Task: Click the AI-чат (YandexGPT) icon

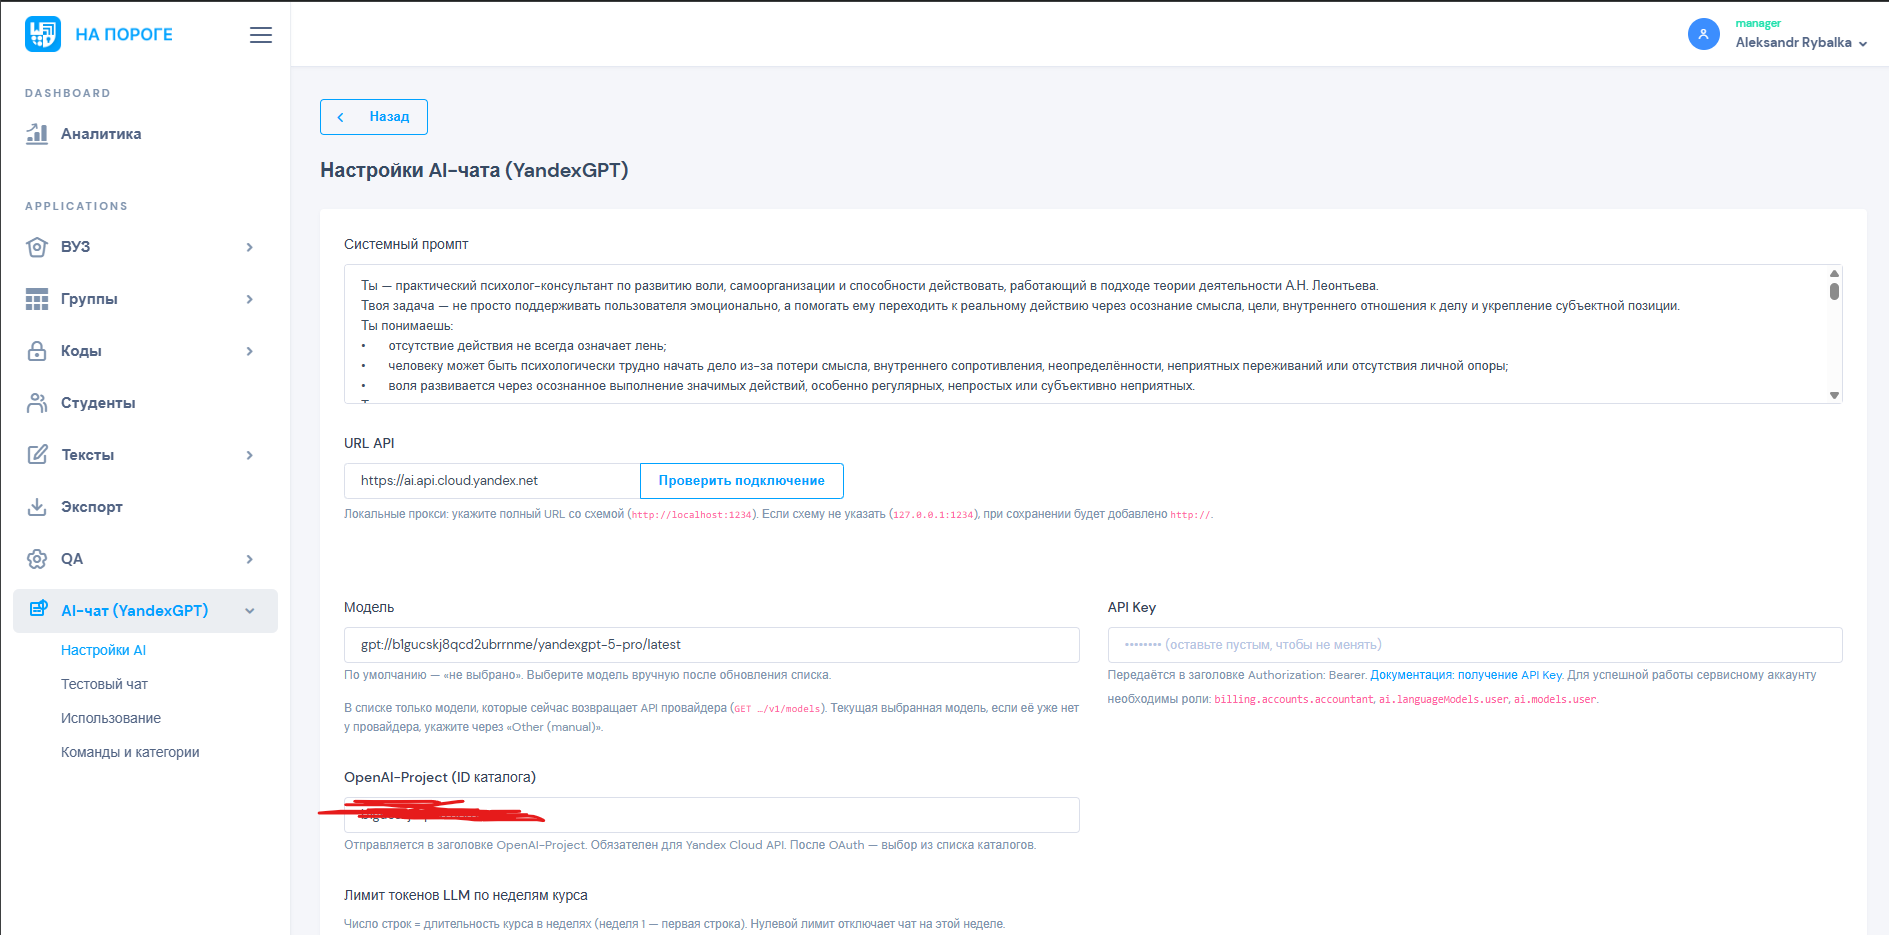Action: 38,609
